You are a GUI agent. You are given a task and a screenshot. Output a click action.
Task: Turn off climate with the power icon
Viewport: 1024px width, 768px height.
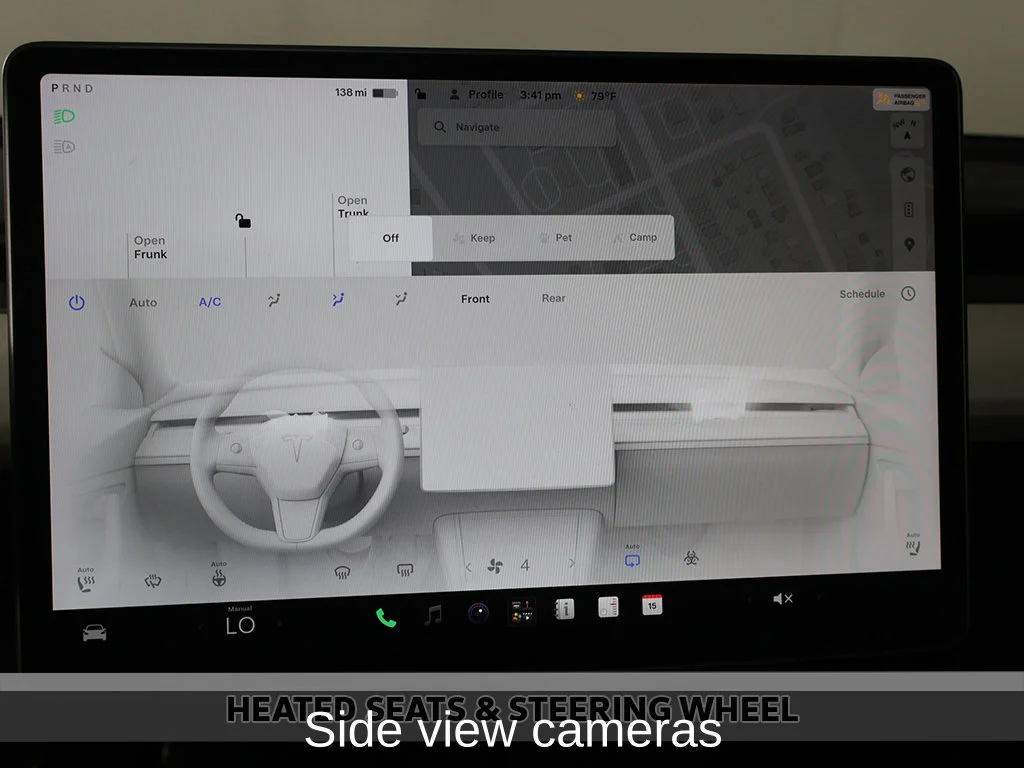77,302
